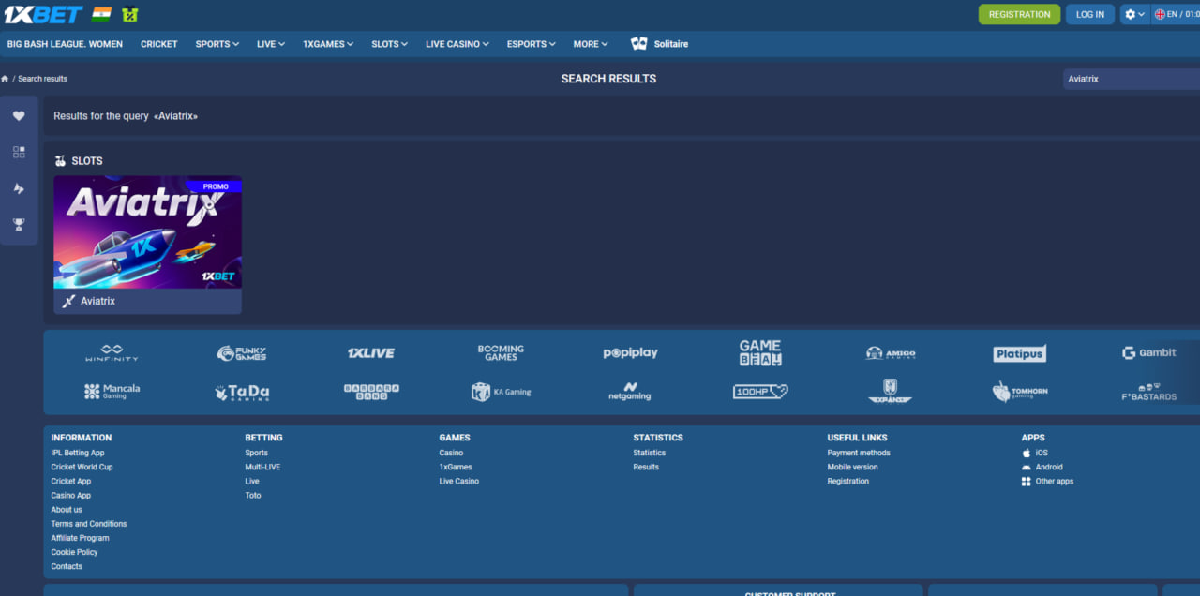
Task: Open Expanse provider logo
Action: pos(890,392)
